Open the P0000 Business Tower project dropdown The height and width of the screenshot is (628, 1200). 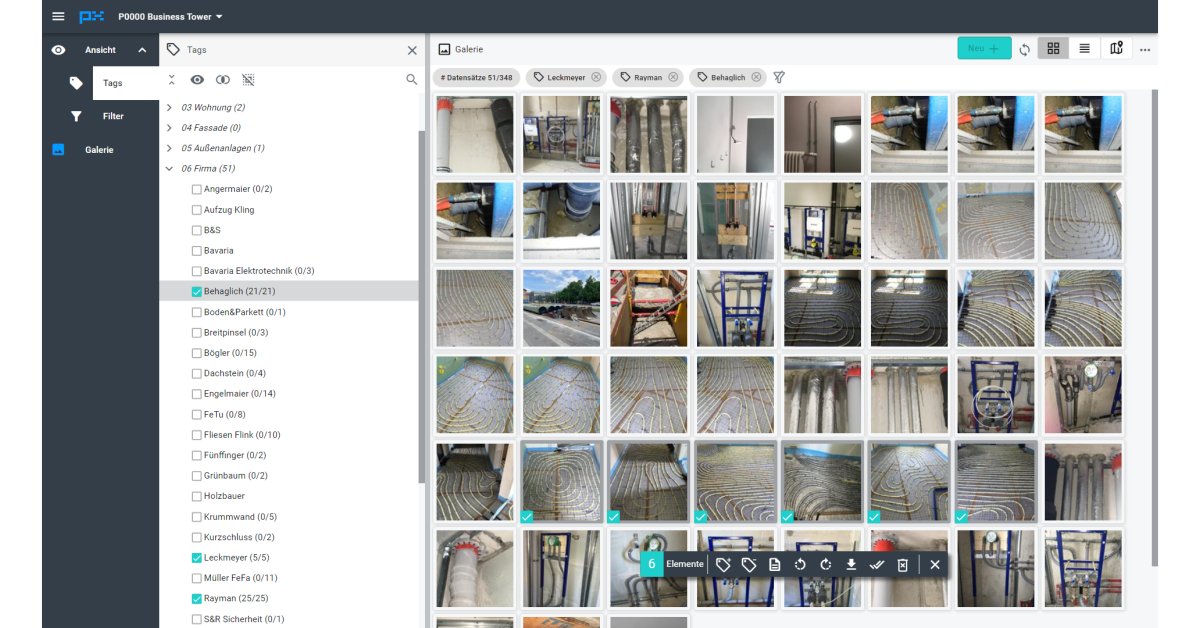pos(170,17)
